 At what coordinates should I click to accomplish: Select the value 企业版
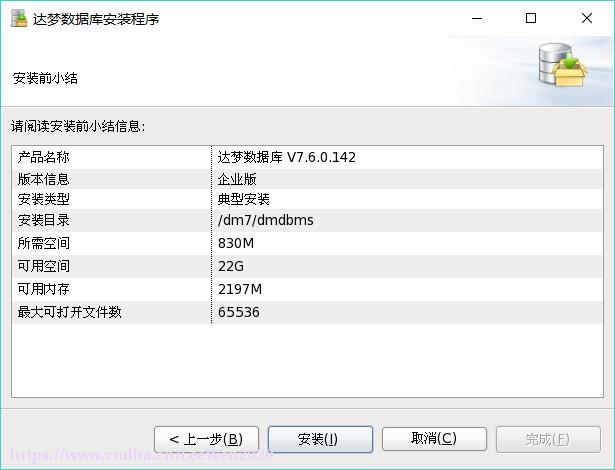pos(237,179)
